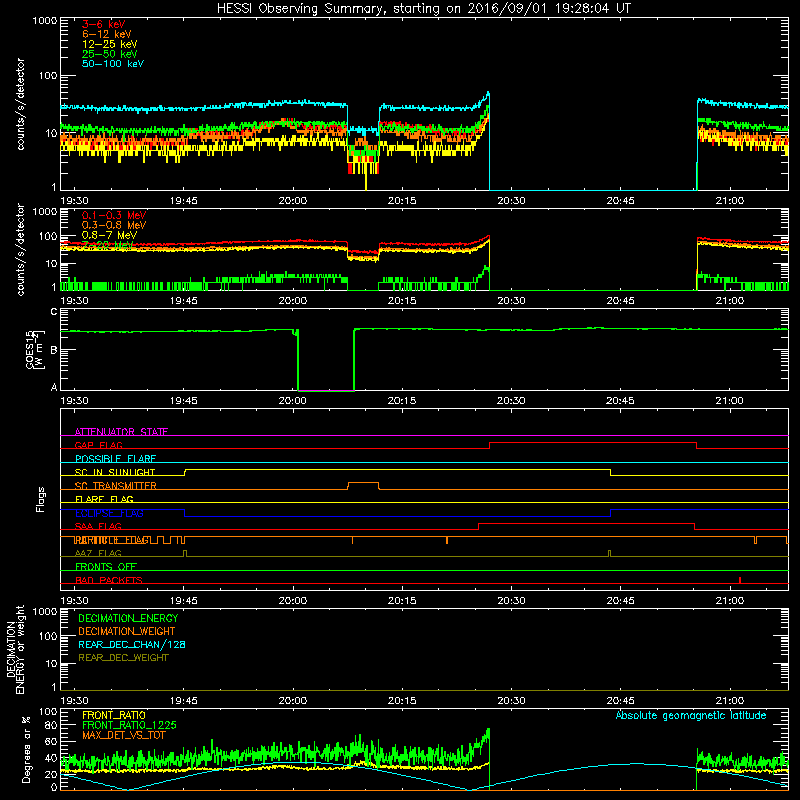This screenshot has width=800, height=800.
Task: Click the 20:15 tick under the GOES plot
Action: click(402, 401)
